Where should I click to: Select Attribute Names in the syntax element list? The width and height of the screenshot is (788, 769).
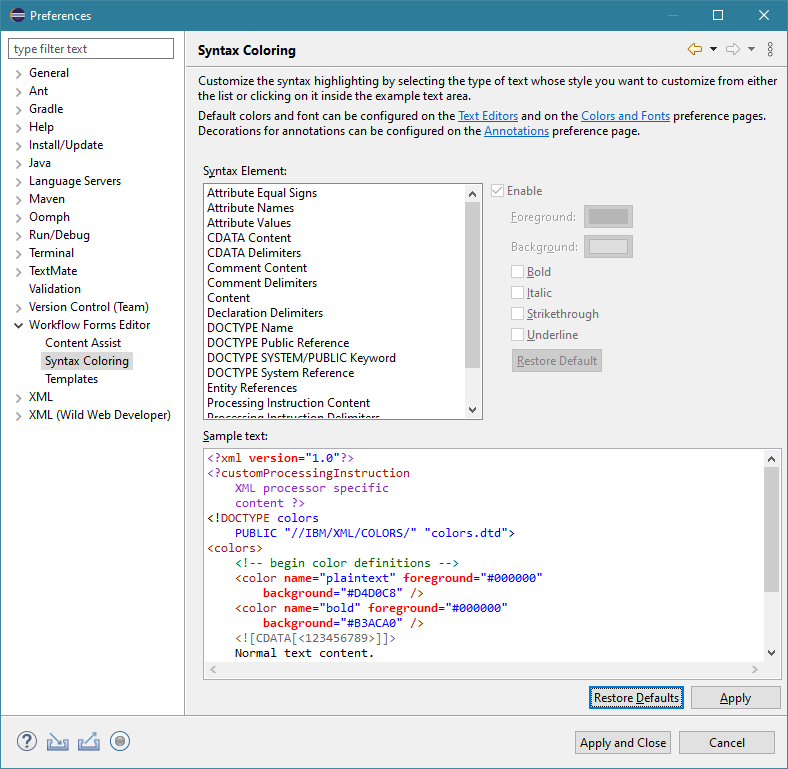[251, 208]
